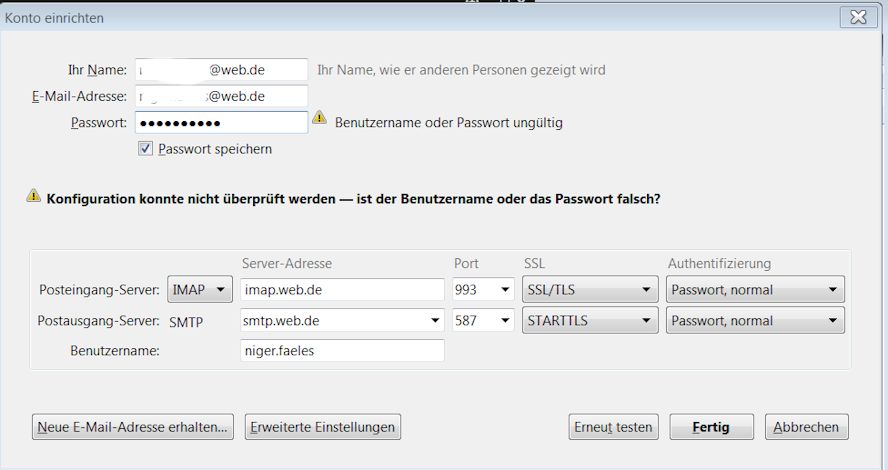Click into the Passwort input field

click(220, 122)
